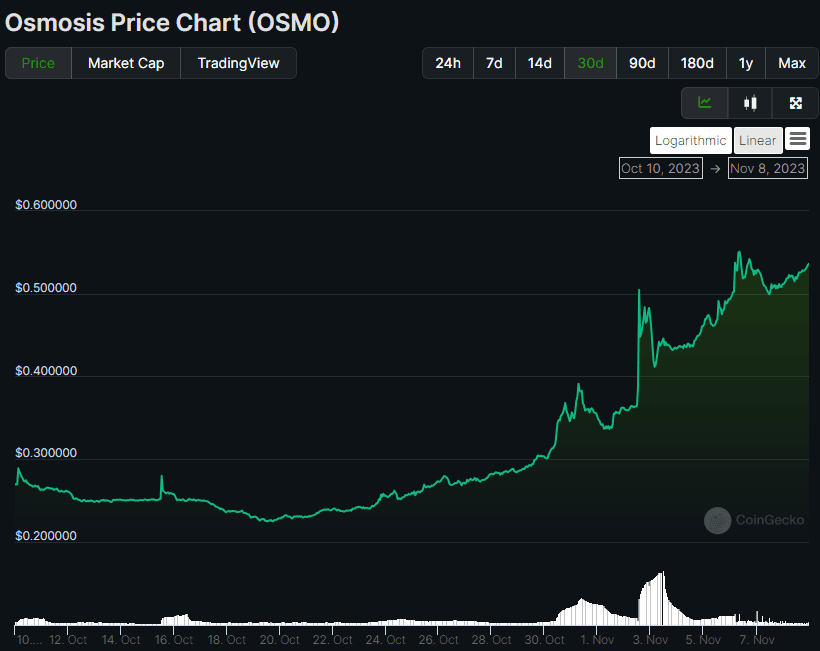Screen dimensions: 820x651
Task: Click the 24. Oct date label
Action: (x=385, y=640)
